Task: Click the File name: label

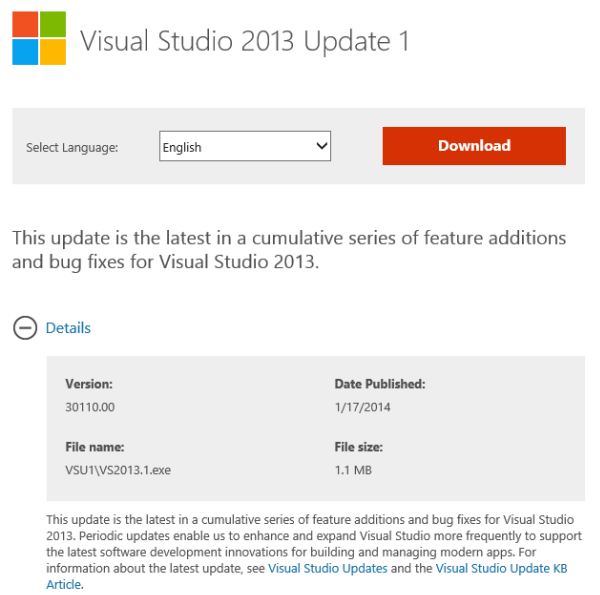Action: click(95, 447)
